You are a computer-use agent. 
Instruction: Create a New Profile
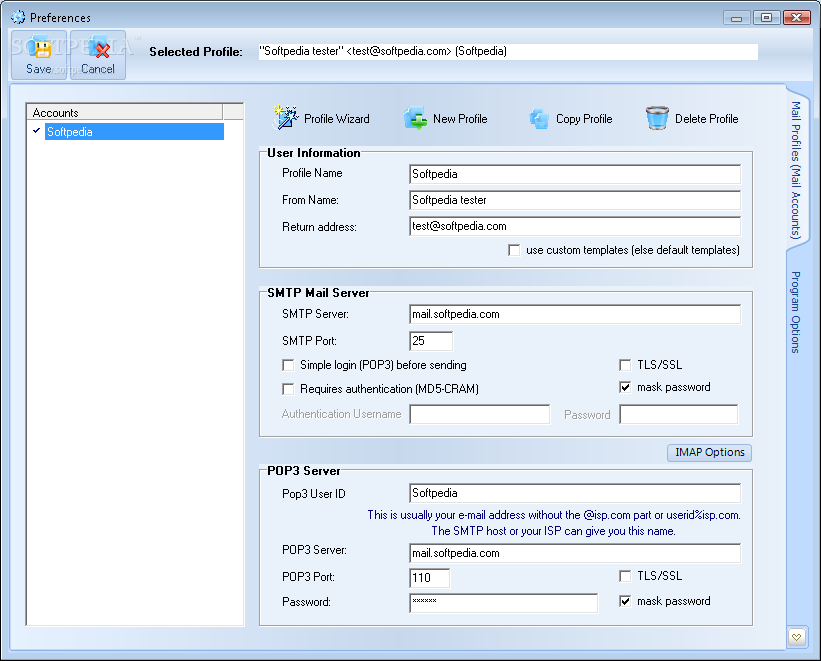[445, 118]
